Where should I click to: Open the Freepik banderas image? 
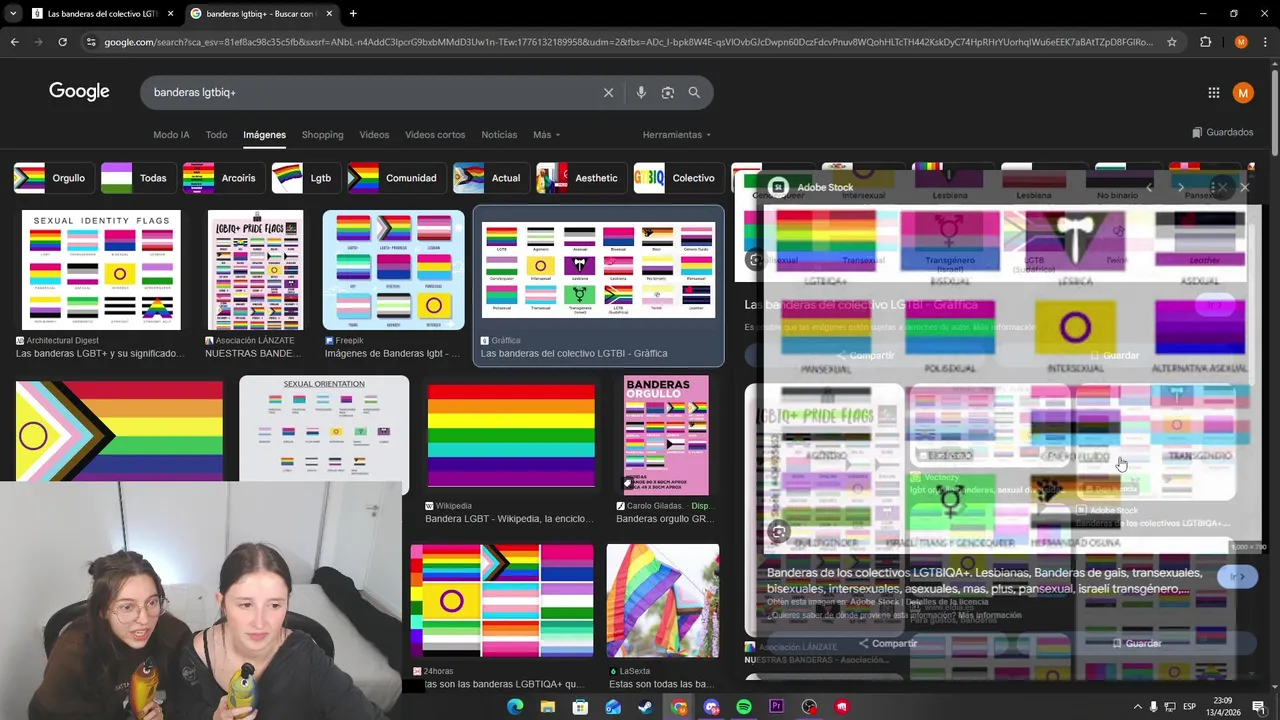(393, 270)
